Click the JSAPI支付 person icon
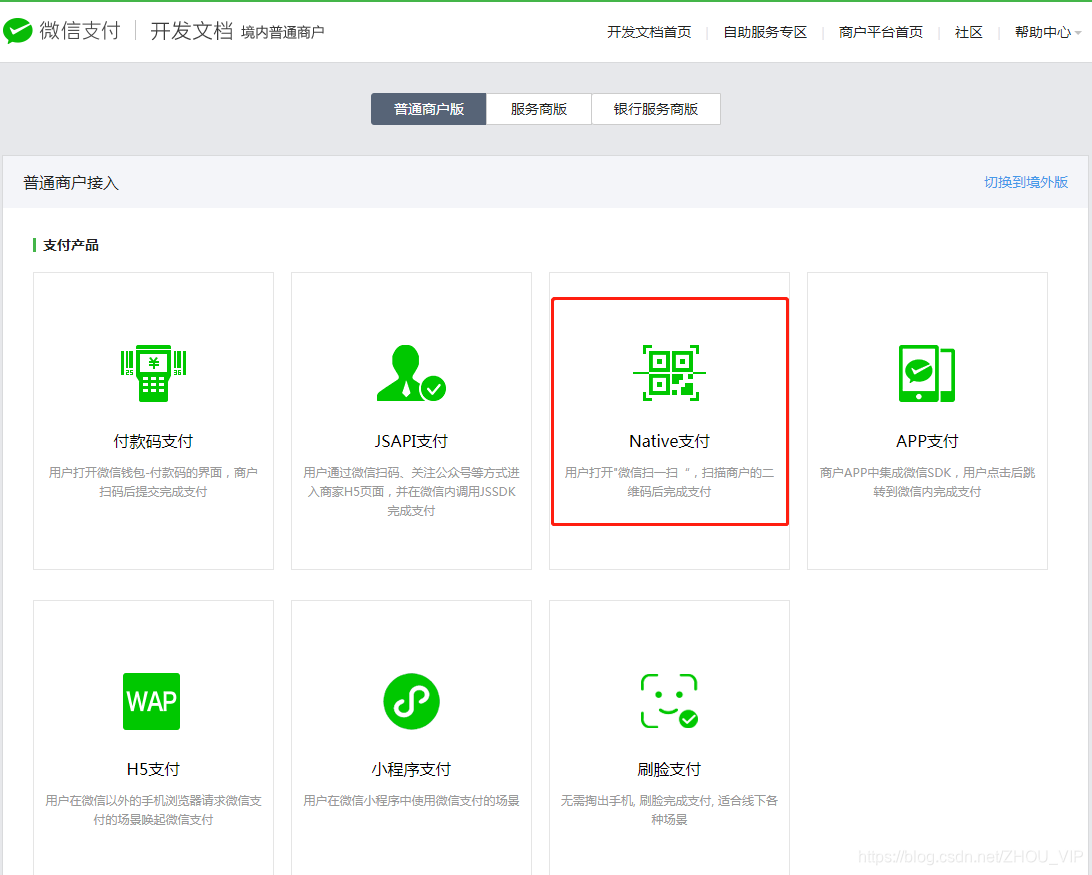 click(411, 373)
